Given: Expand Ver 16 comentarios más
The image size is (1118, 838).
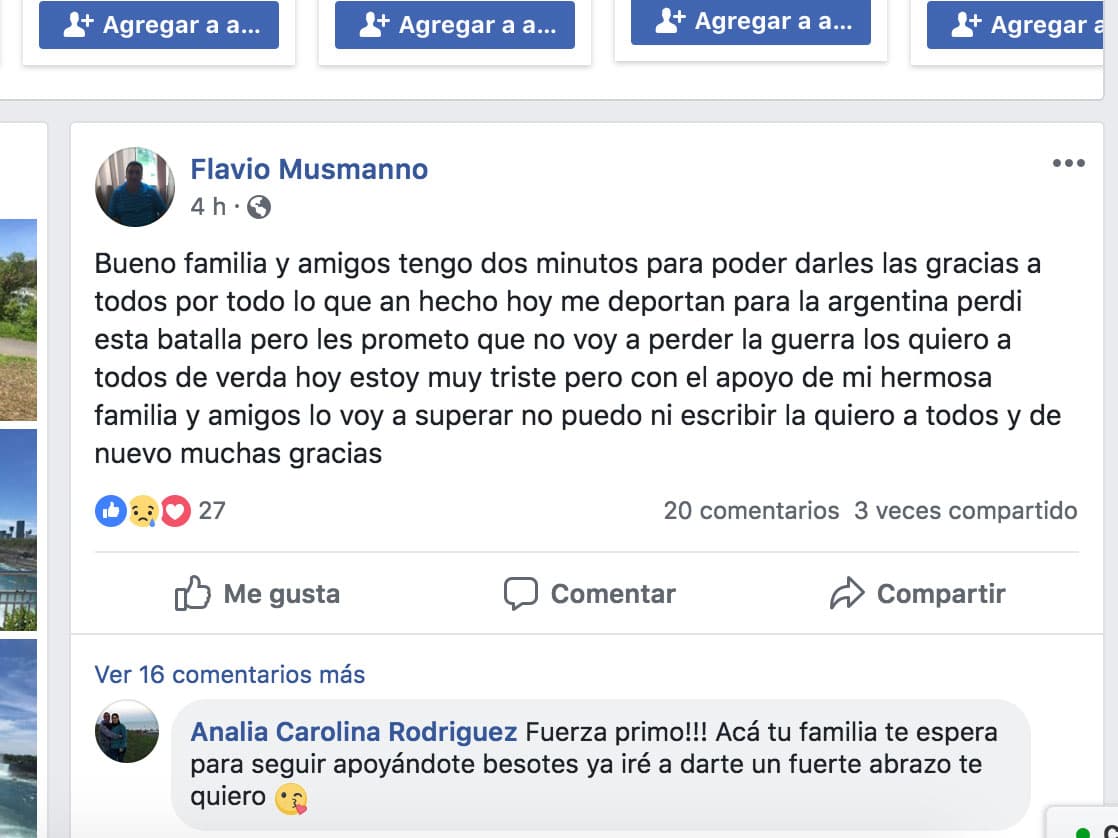Looking at the screenshot, I should click(x=230, y=675).
